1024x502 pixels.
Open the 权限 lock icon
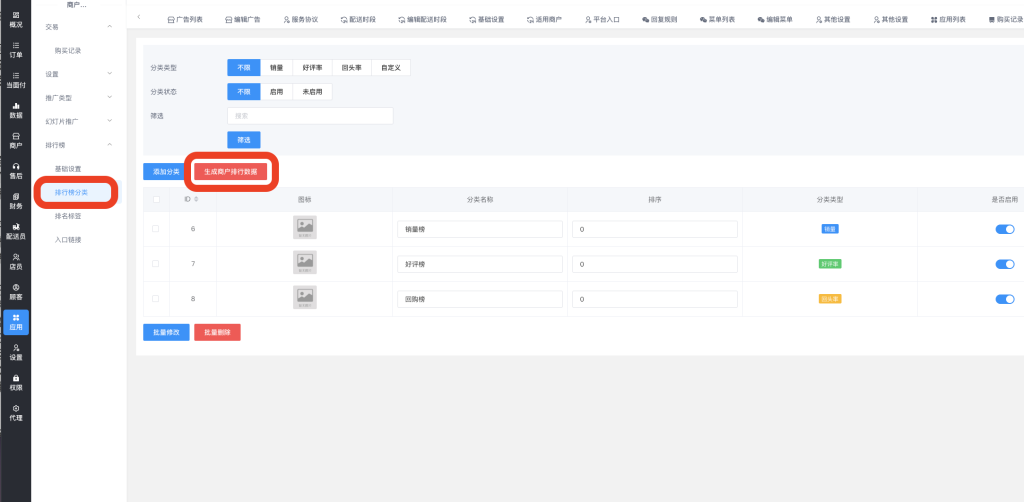(15, 382)
